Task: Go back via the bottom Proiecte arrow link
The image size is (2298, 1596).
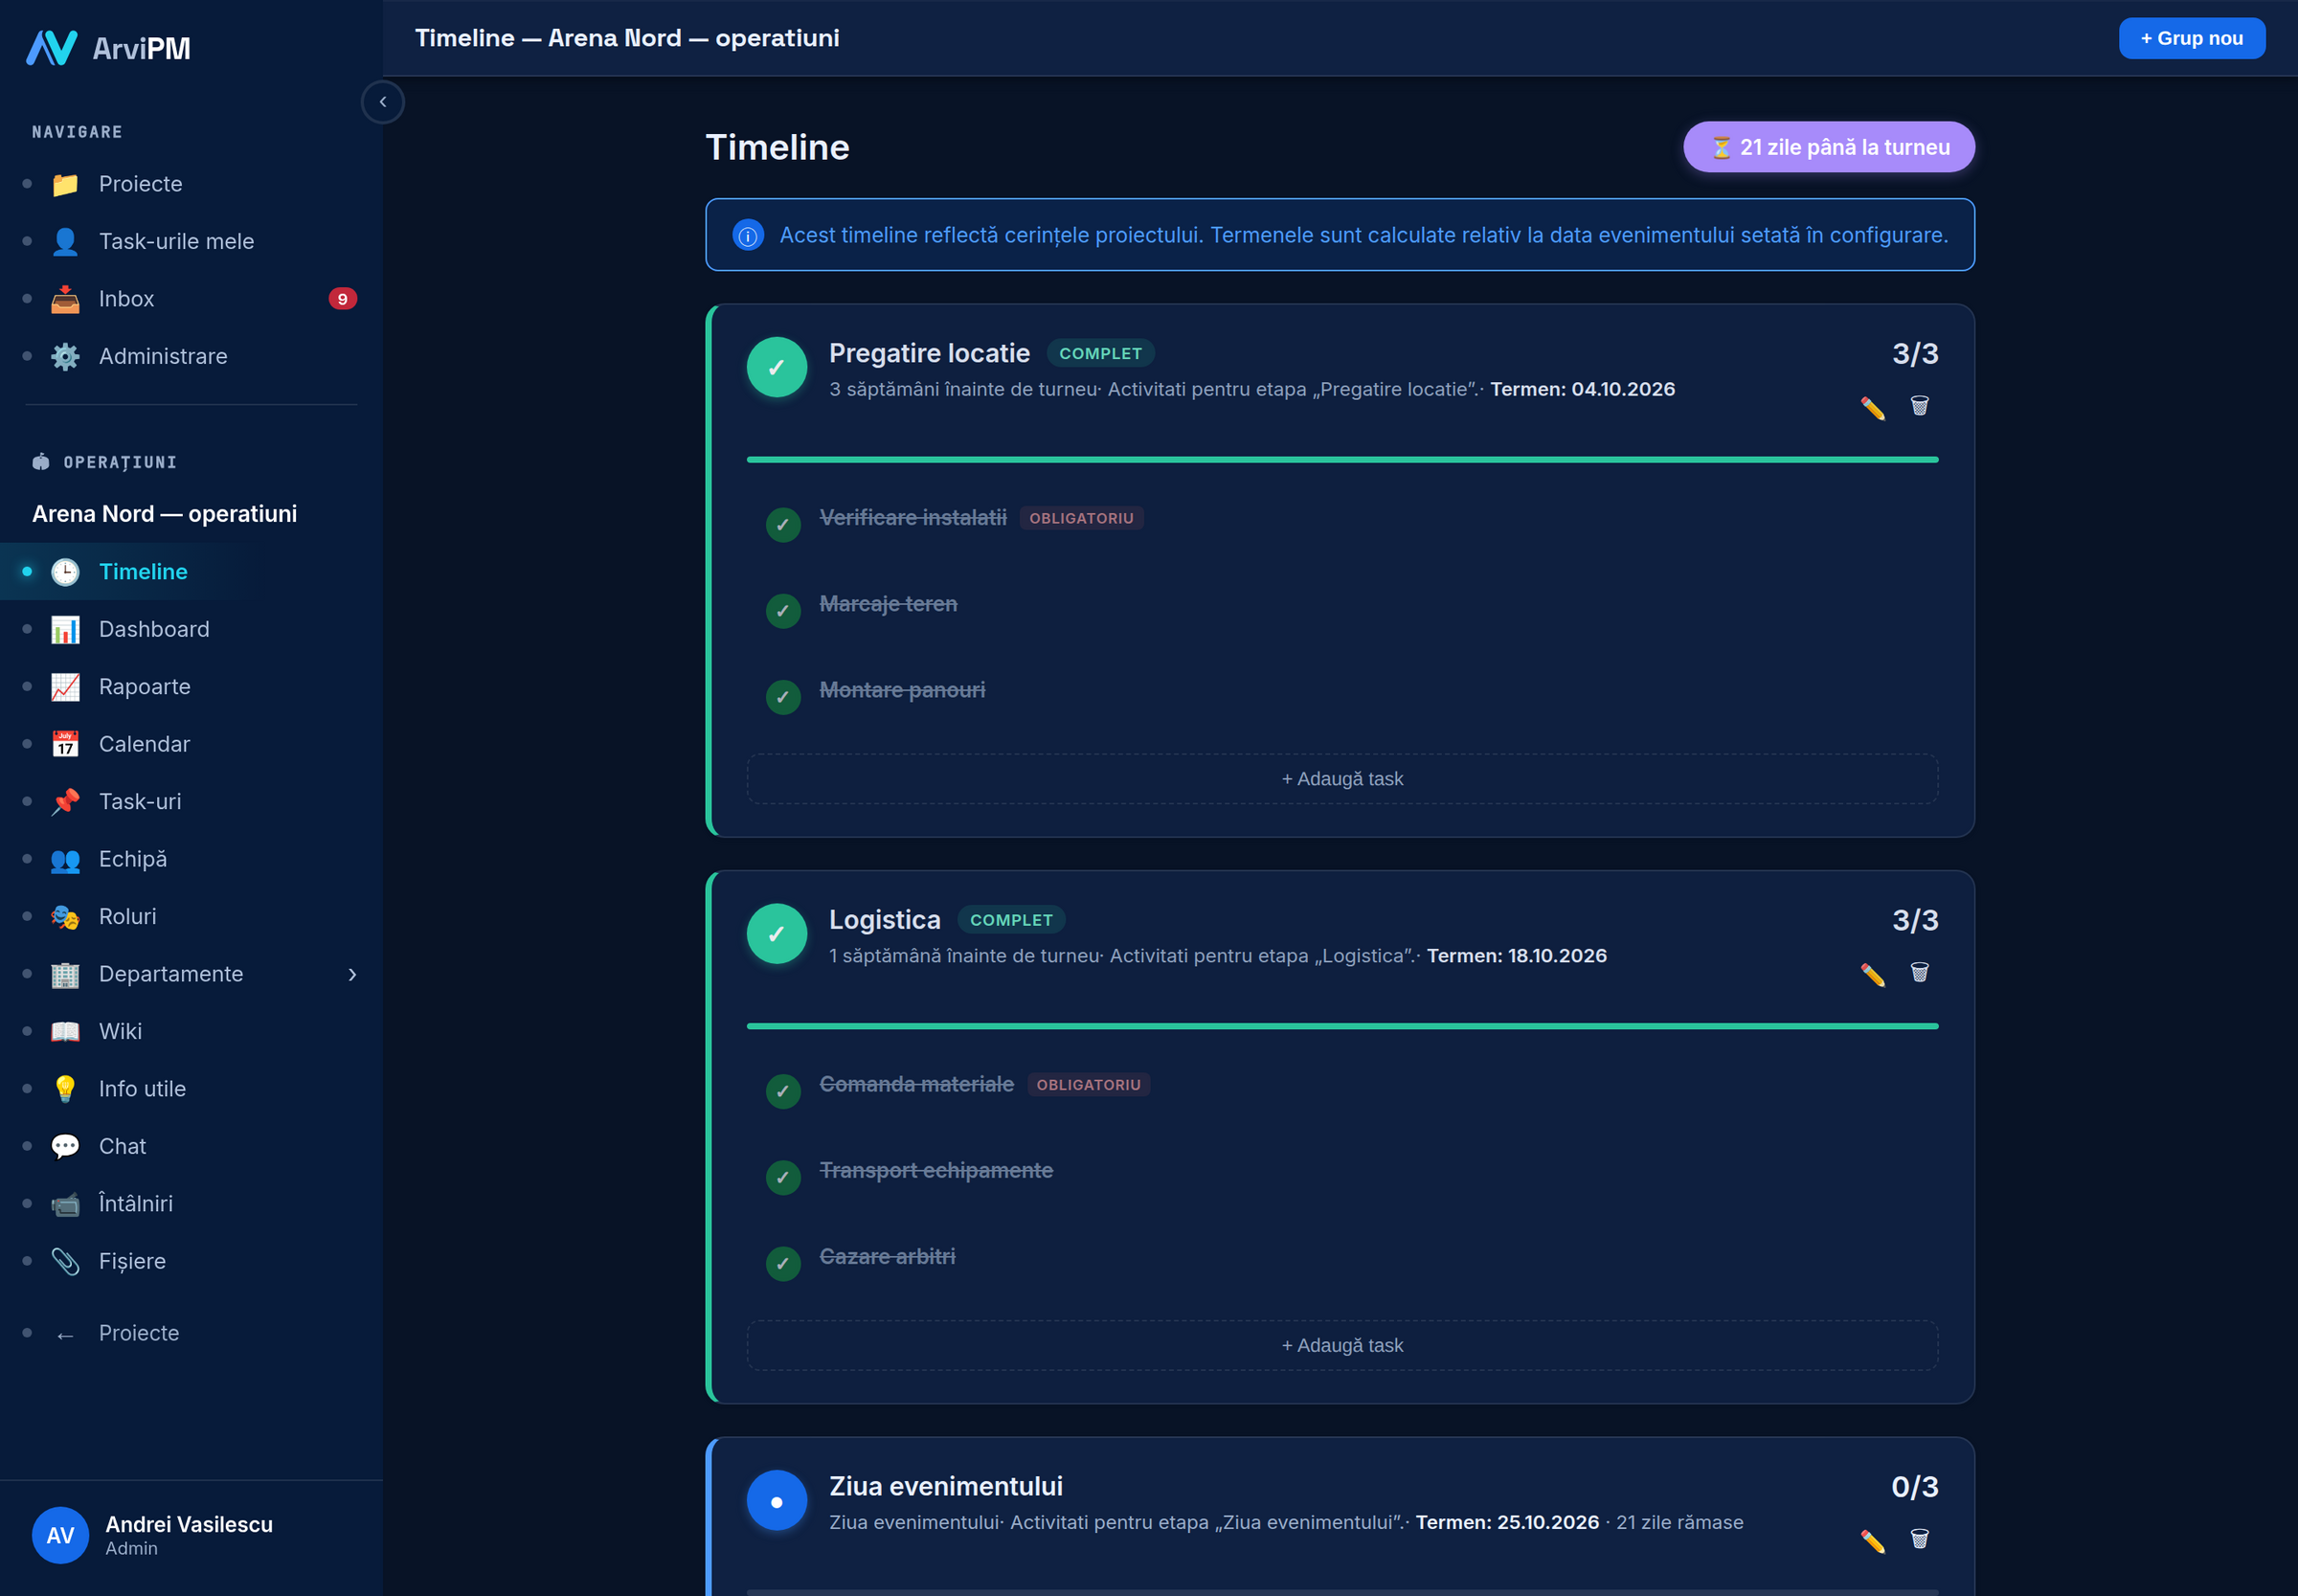Action: (x=192, y=1333)
